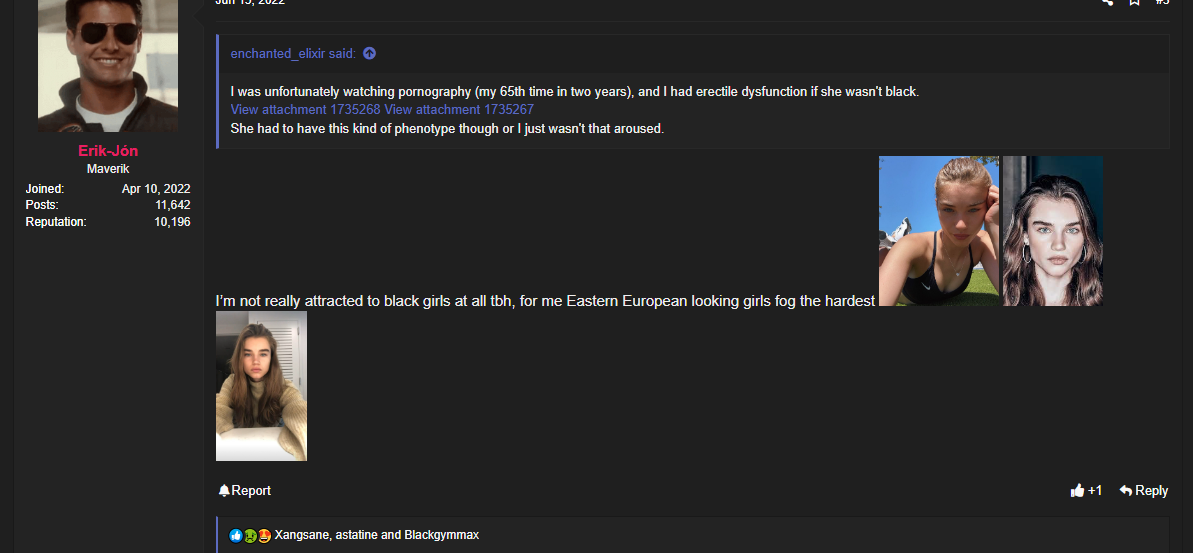Image resolution: width=1193 pixels, height=553 pixels.
Task: Reply to Erik-Jón's post
Action: pos(1144,491)
